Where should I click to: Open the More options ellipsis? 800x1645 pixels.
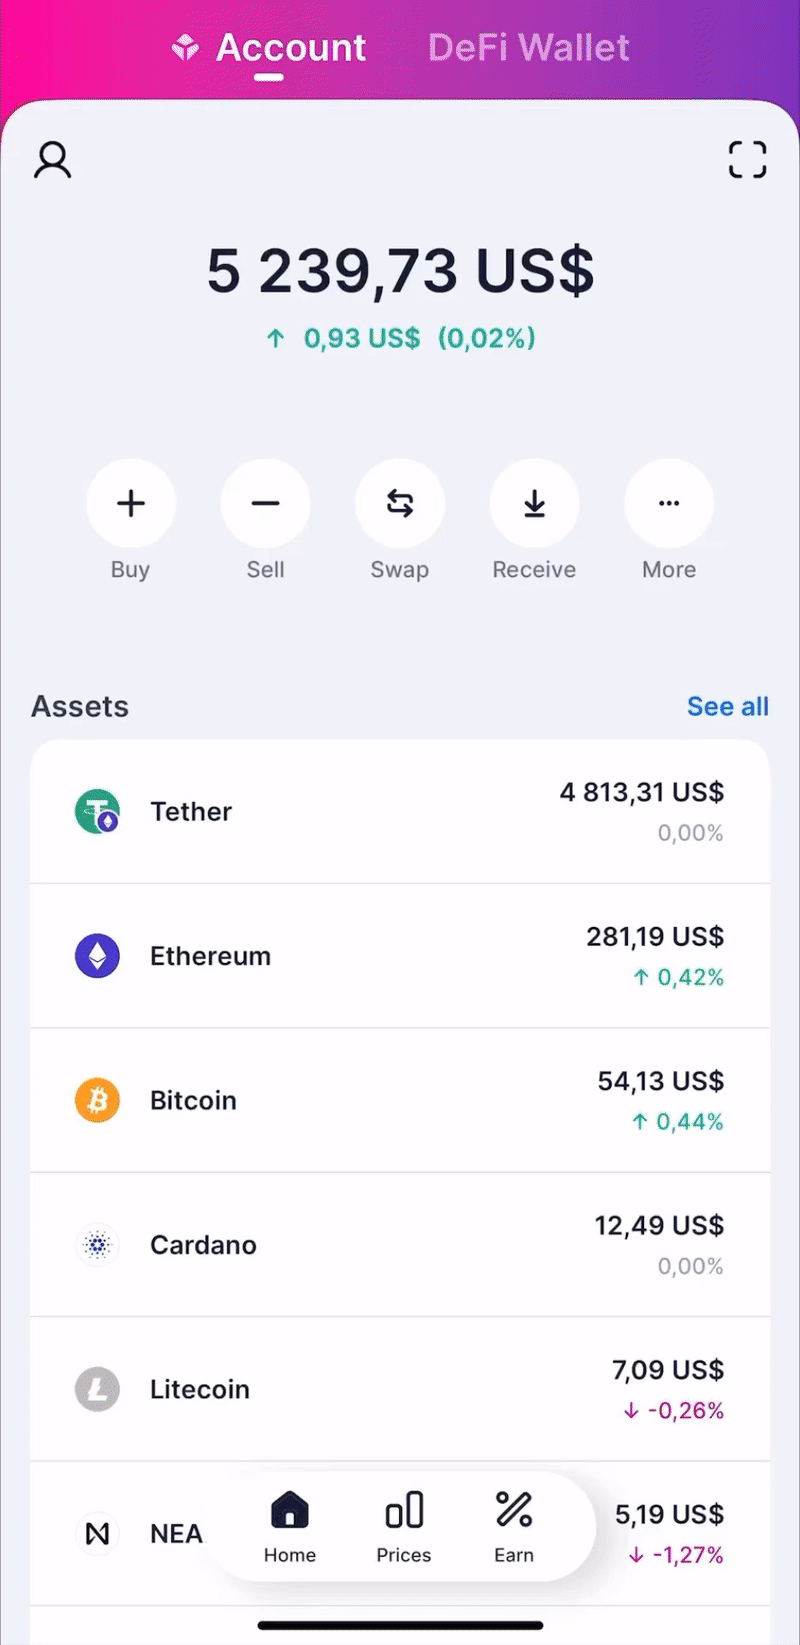(x=669, y=504)
